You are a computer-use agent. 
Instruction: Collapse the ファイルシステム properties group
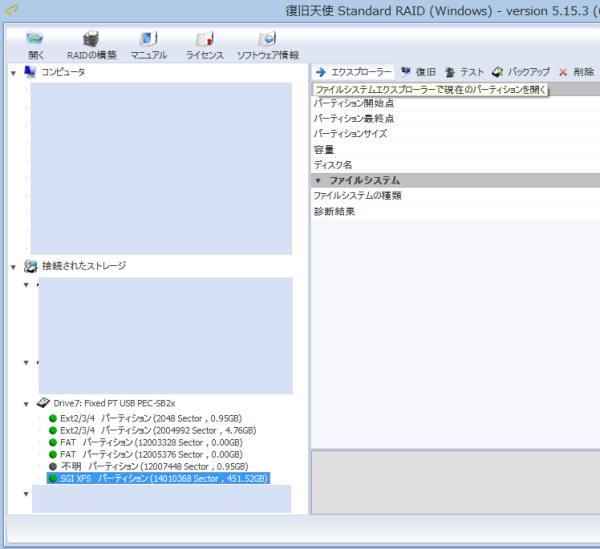click(x=318, y=180)
